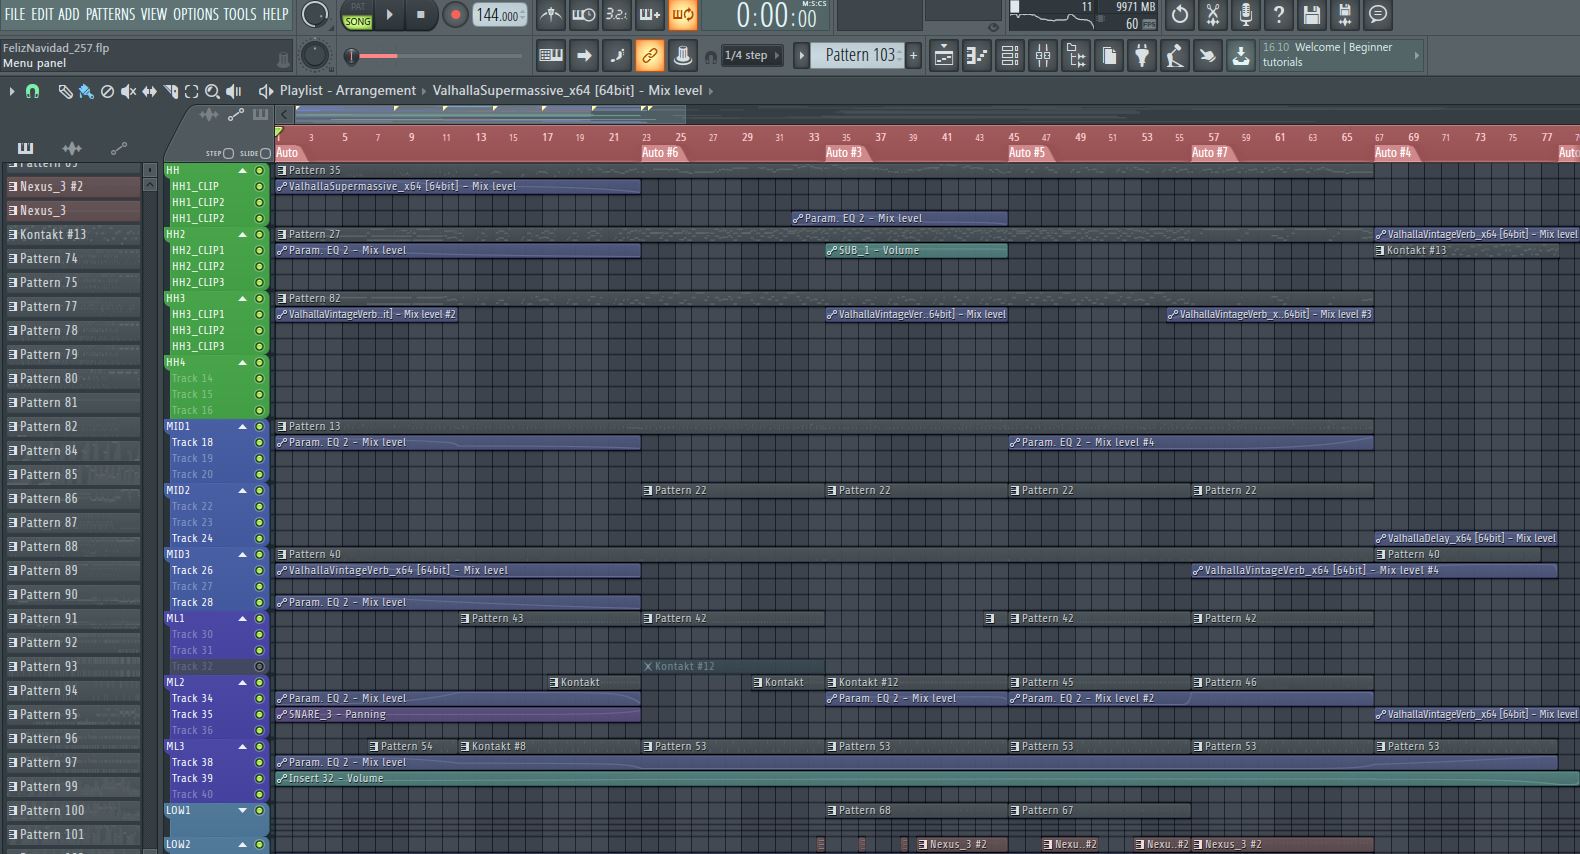Select the Pattern 68 clip in playlist
Image resolution: width=1580 pixels, height=854 pixels.
point(917,810)
